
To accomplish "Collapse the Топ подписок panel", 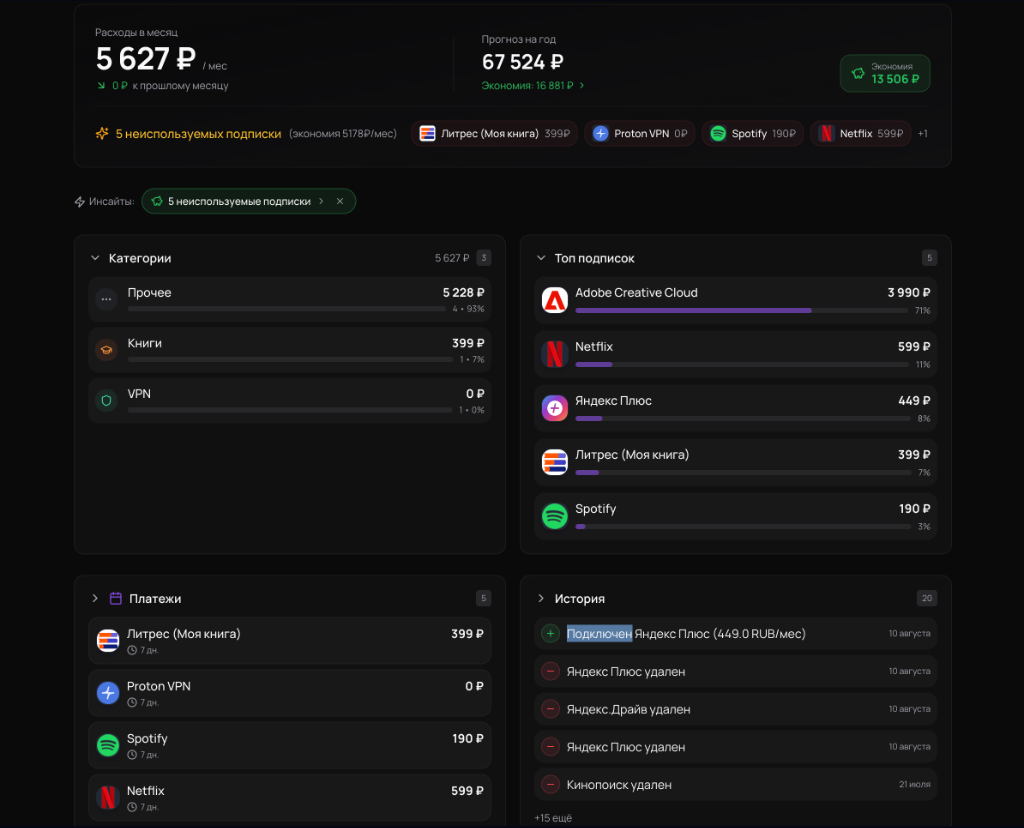I will [x=541, y=258].
